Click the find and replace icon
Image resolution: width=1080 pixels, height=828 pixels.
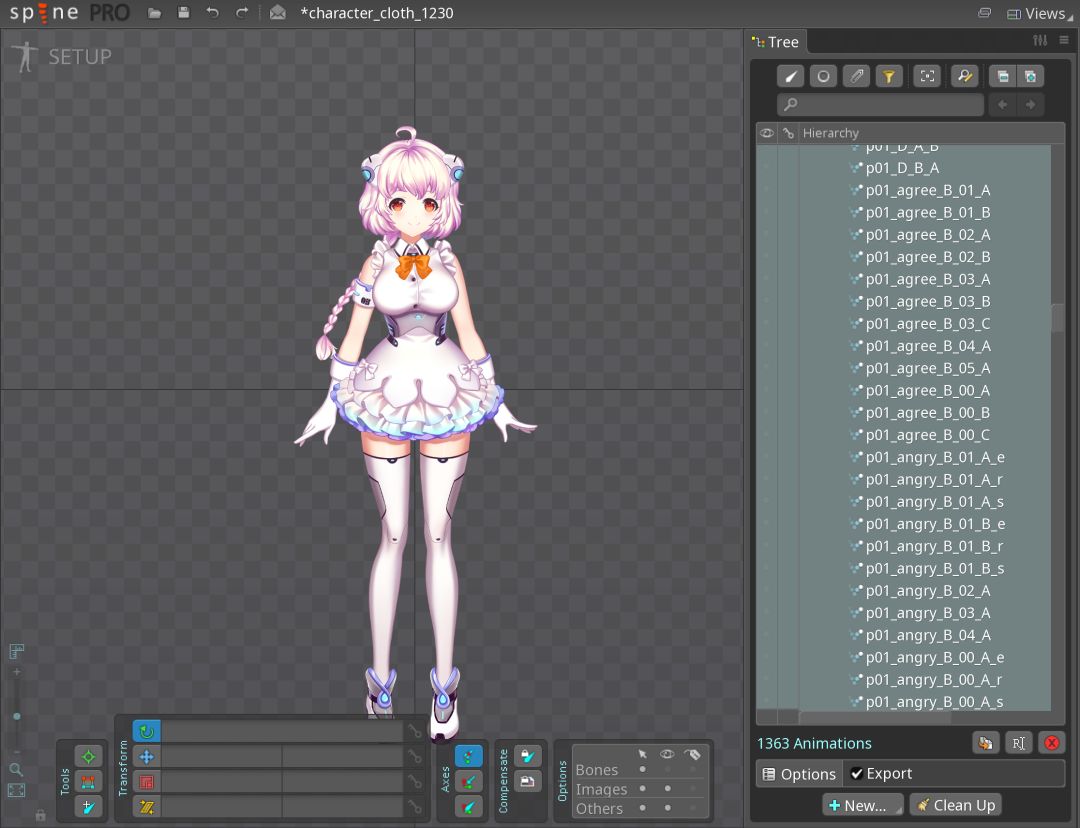click(964, 76)
